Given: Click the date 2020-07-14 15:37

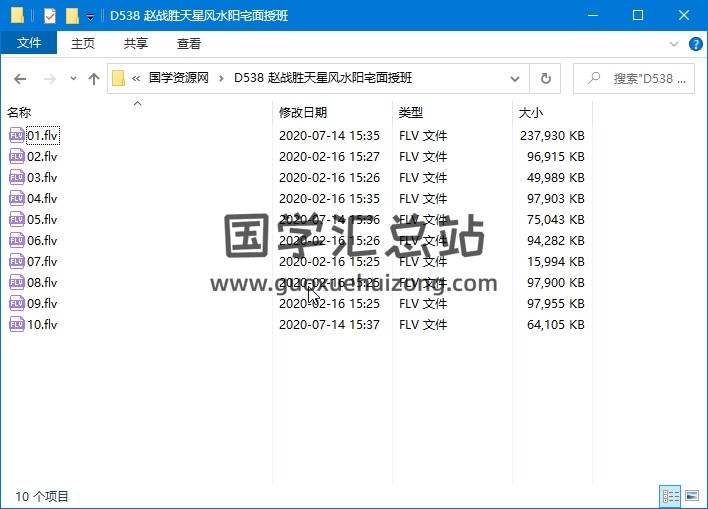Looking at the screenshot, I should [x=329, y=325].
